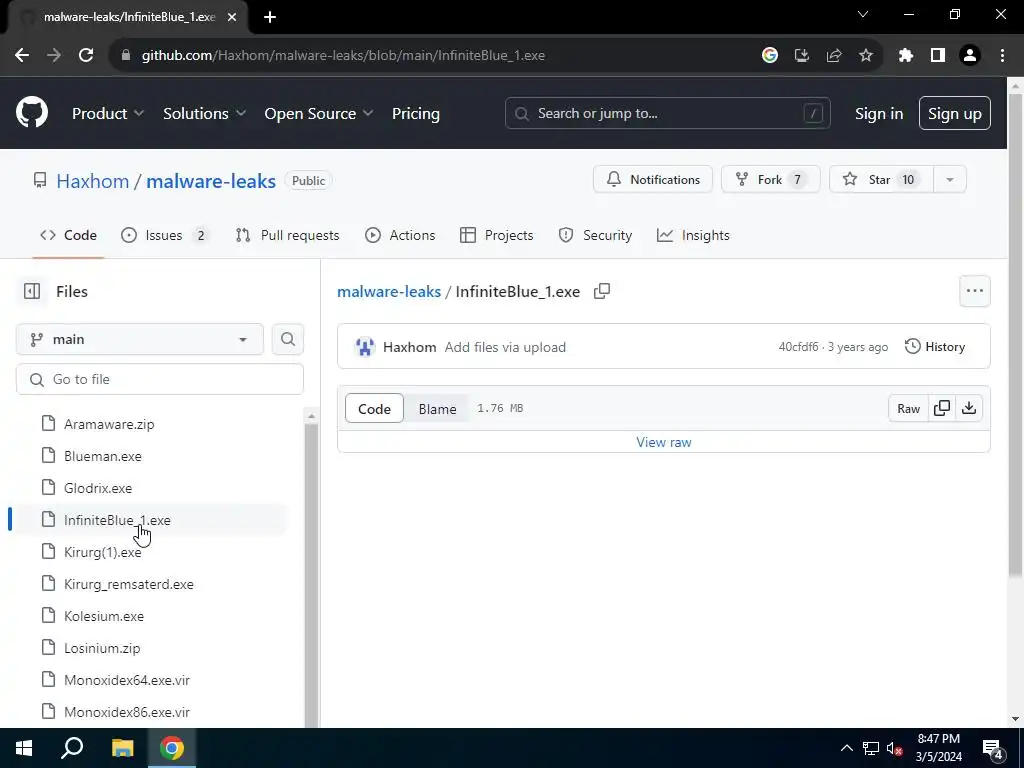1024x768 pixels.
Task: Open the Haxhom owner link
Action: point(93,181)
